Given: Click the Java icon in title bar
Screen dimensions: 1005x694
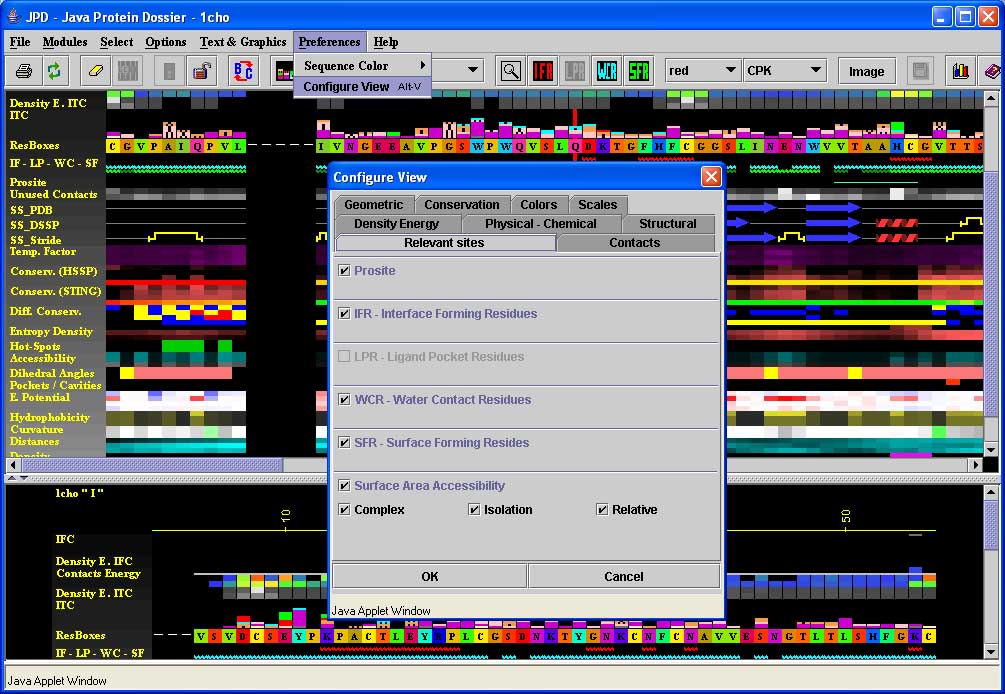Looking at the screenshot, I should [14, 16].
